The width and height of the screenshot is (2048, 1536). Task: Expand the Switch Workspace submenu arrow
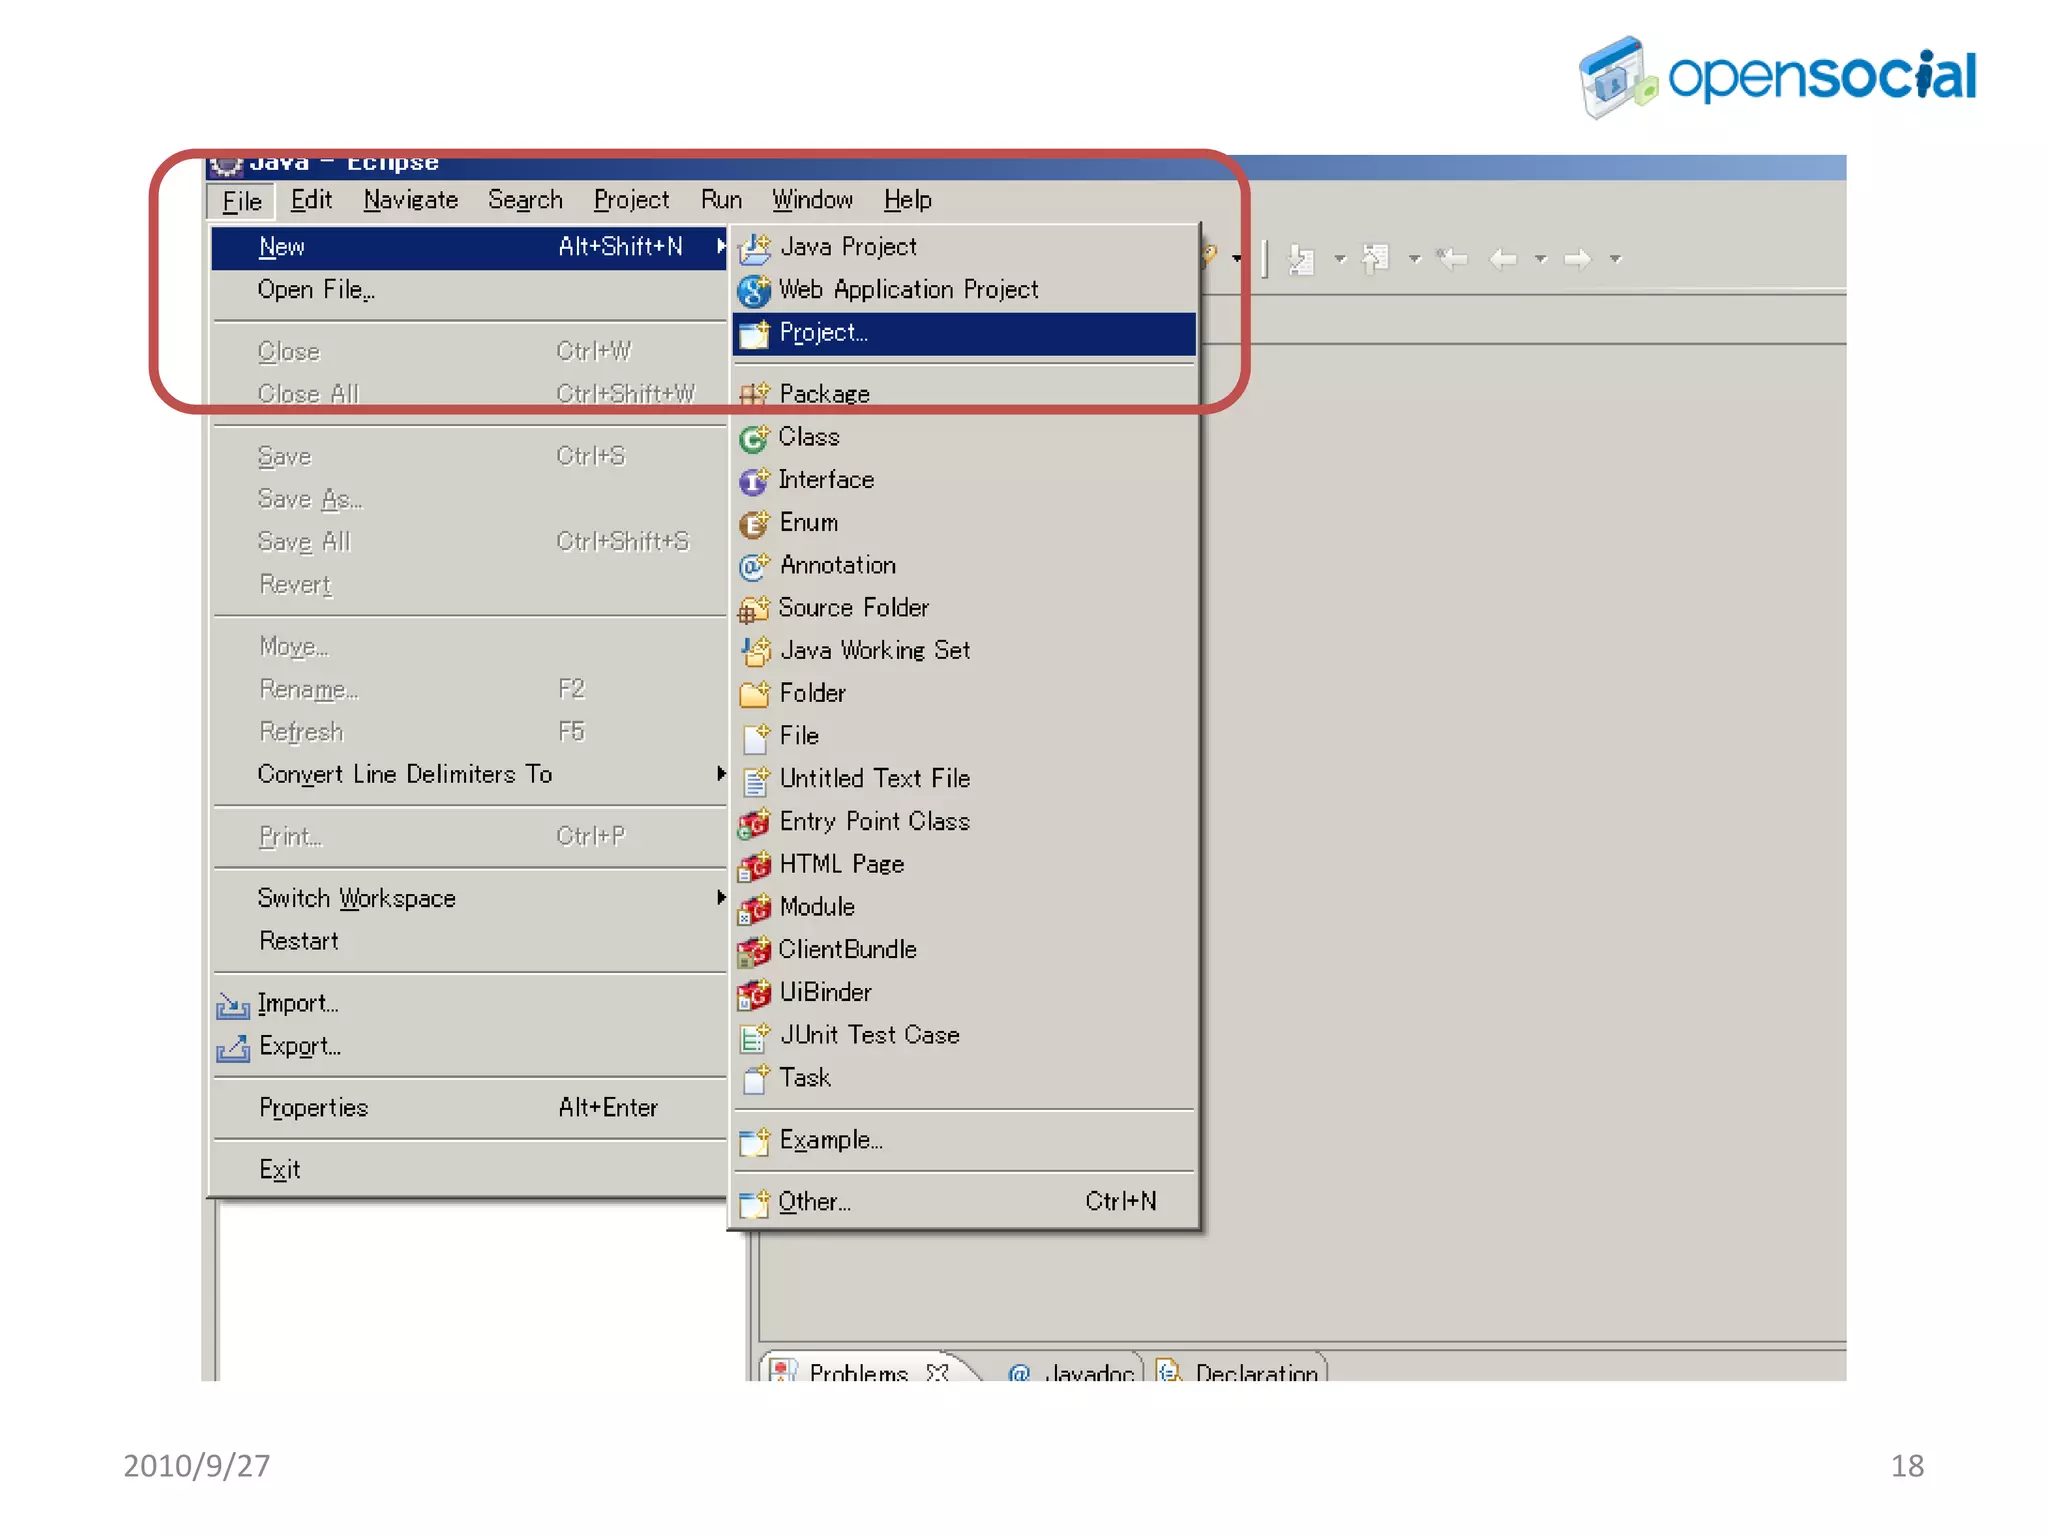(720, 898)
